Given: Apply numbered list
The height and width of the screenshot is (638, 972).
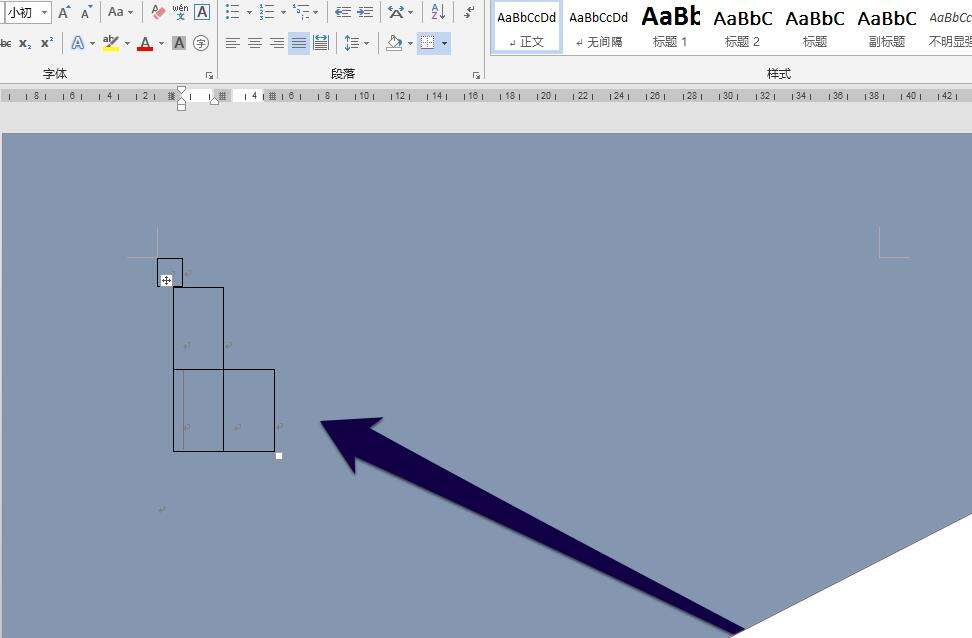Looking at the screenshot, I should click(267, 12).
